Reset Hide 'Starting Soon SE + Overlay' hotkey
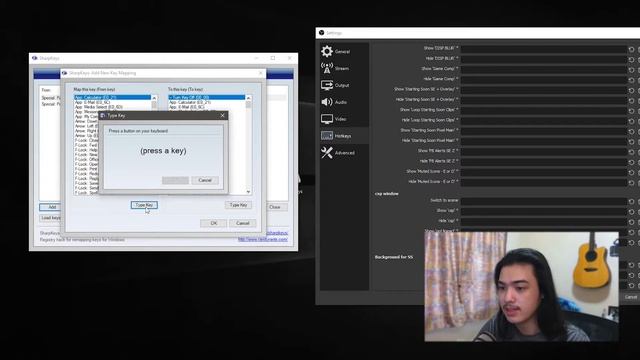The width and height of the screenshot is (640, 360). pos(631,100)
